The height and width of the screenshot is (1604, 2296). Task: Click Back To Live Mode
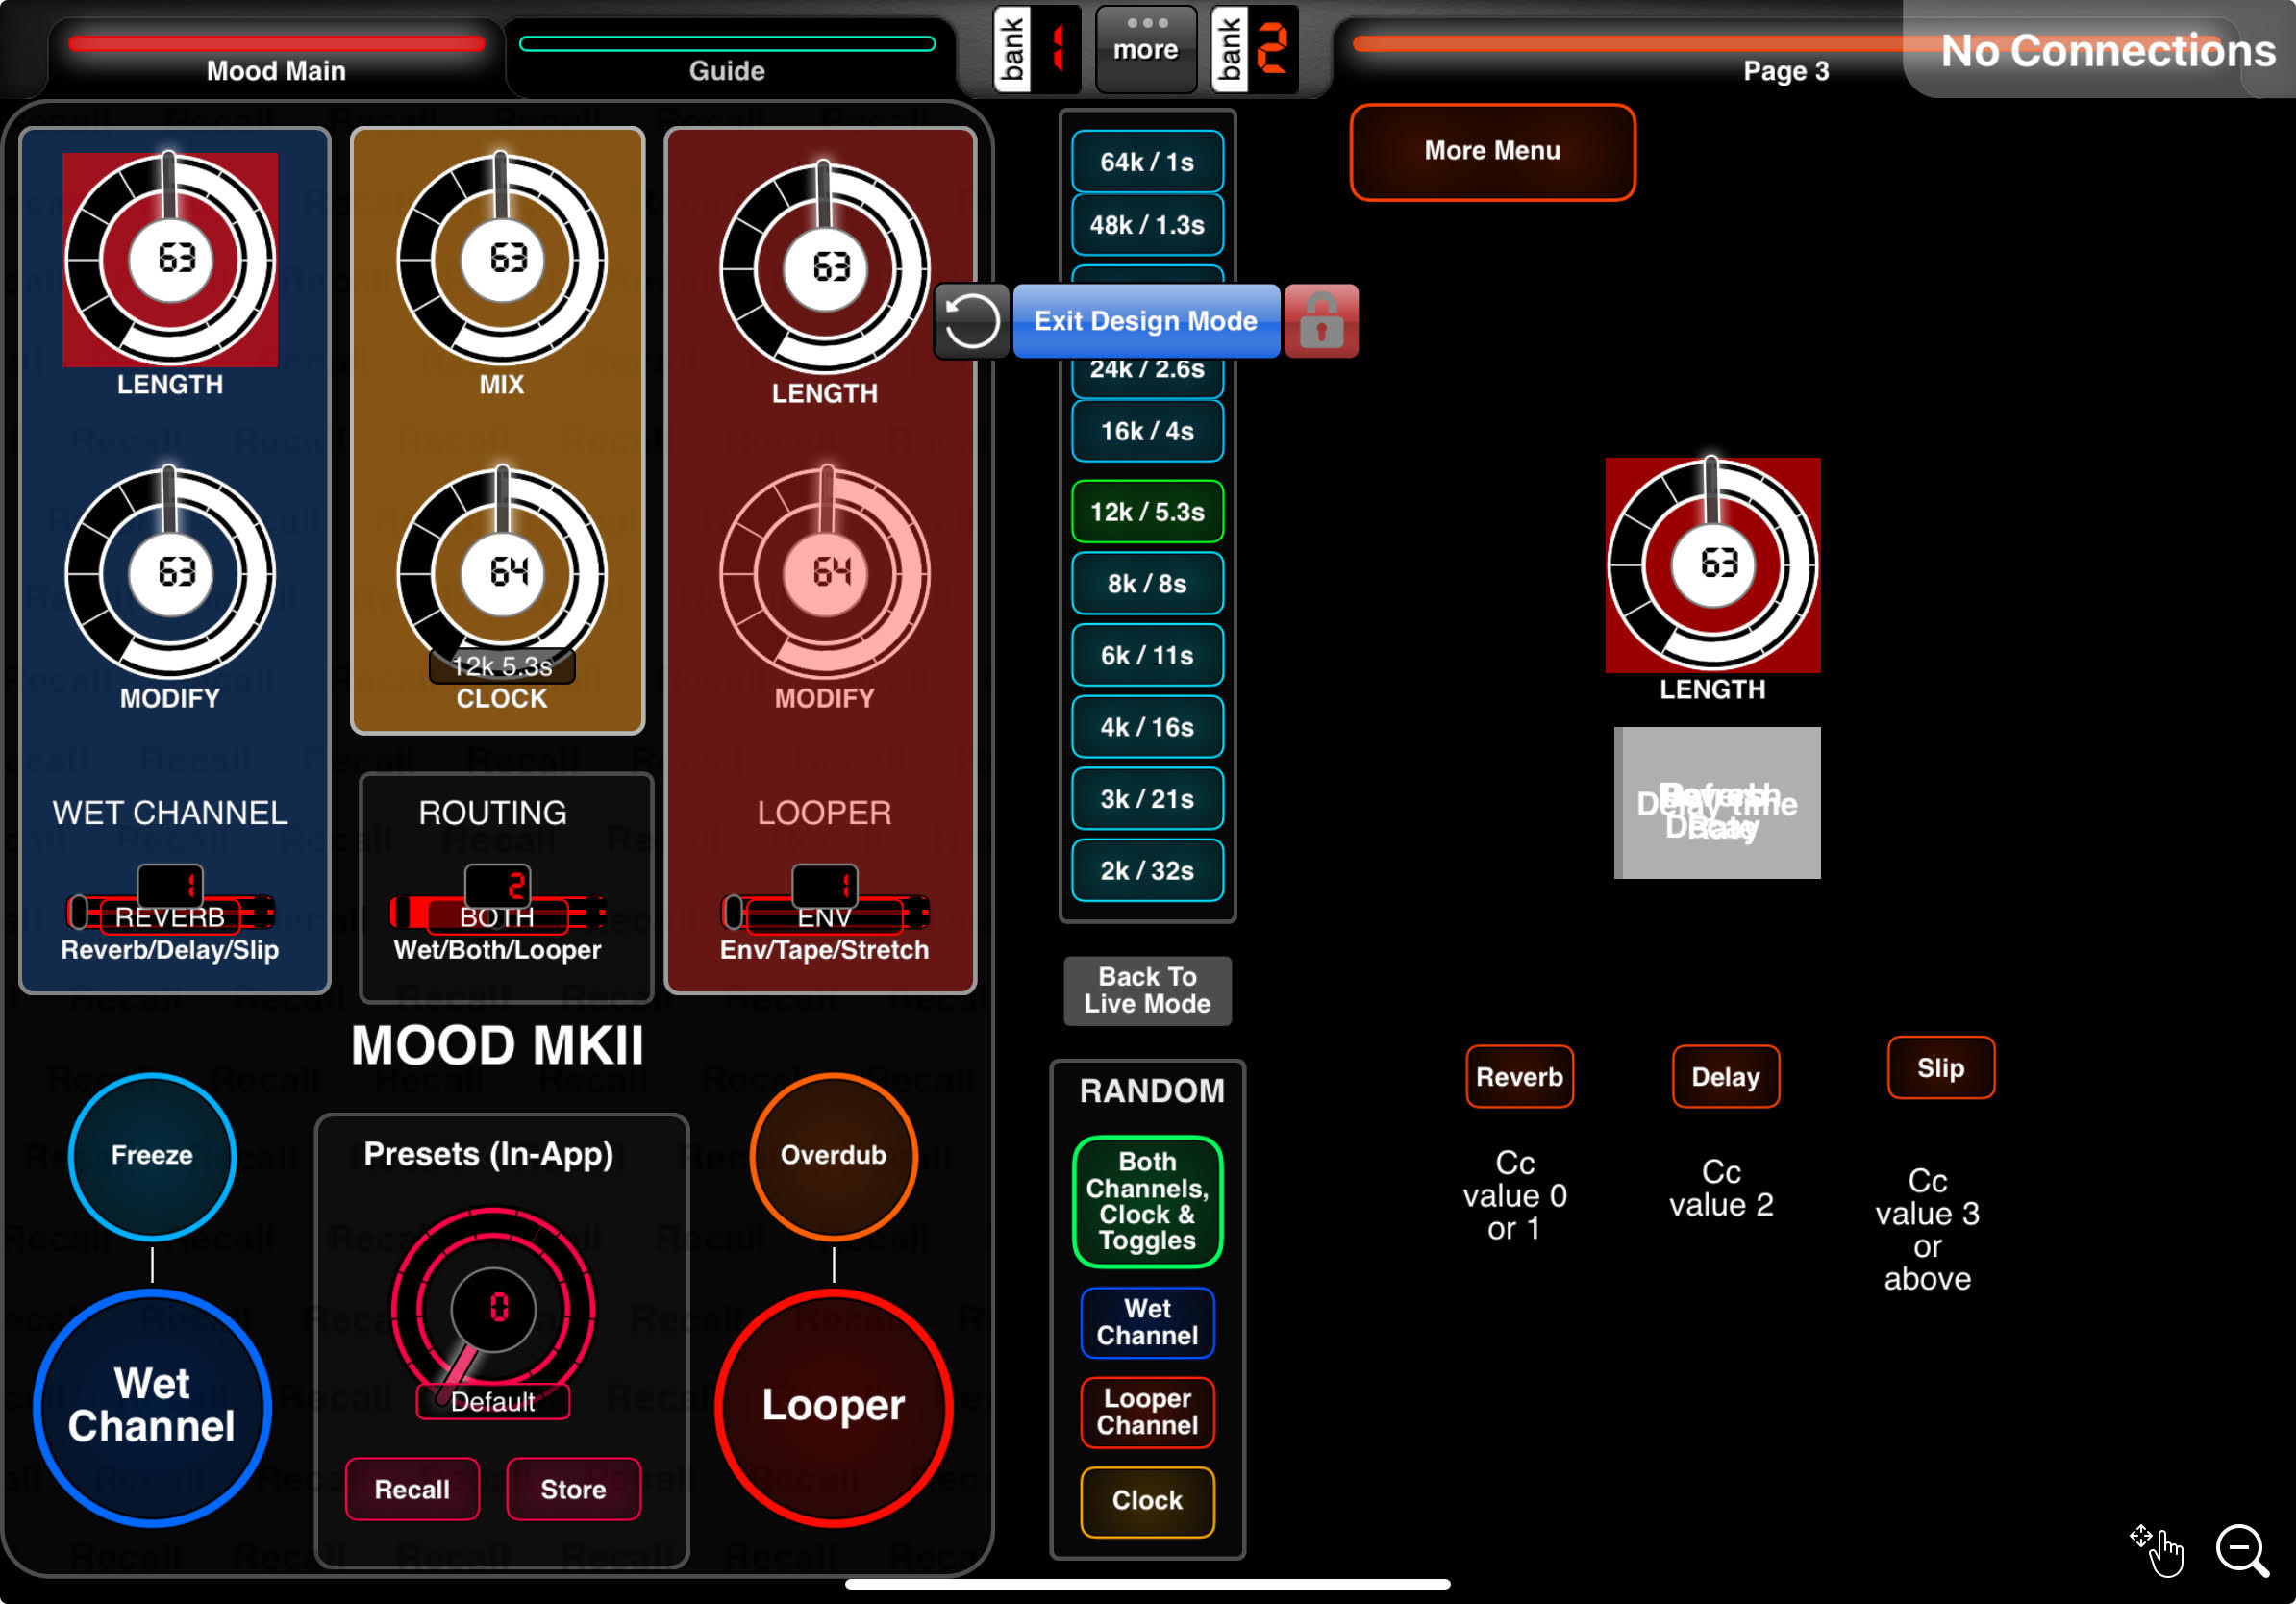point(1147,990)
